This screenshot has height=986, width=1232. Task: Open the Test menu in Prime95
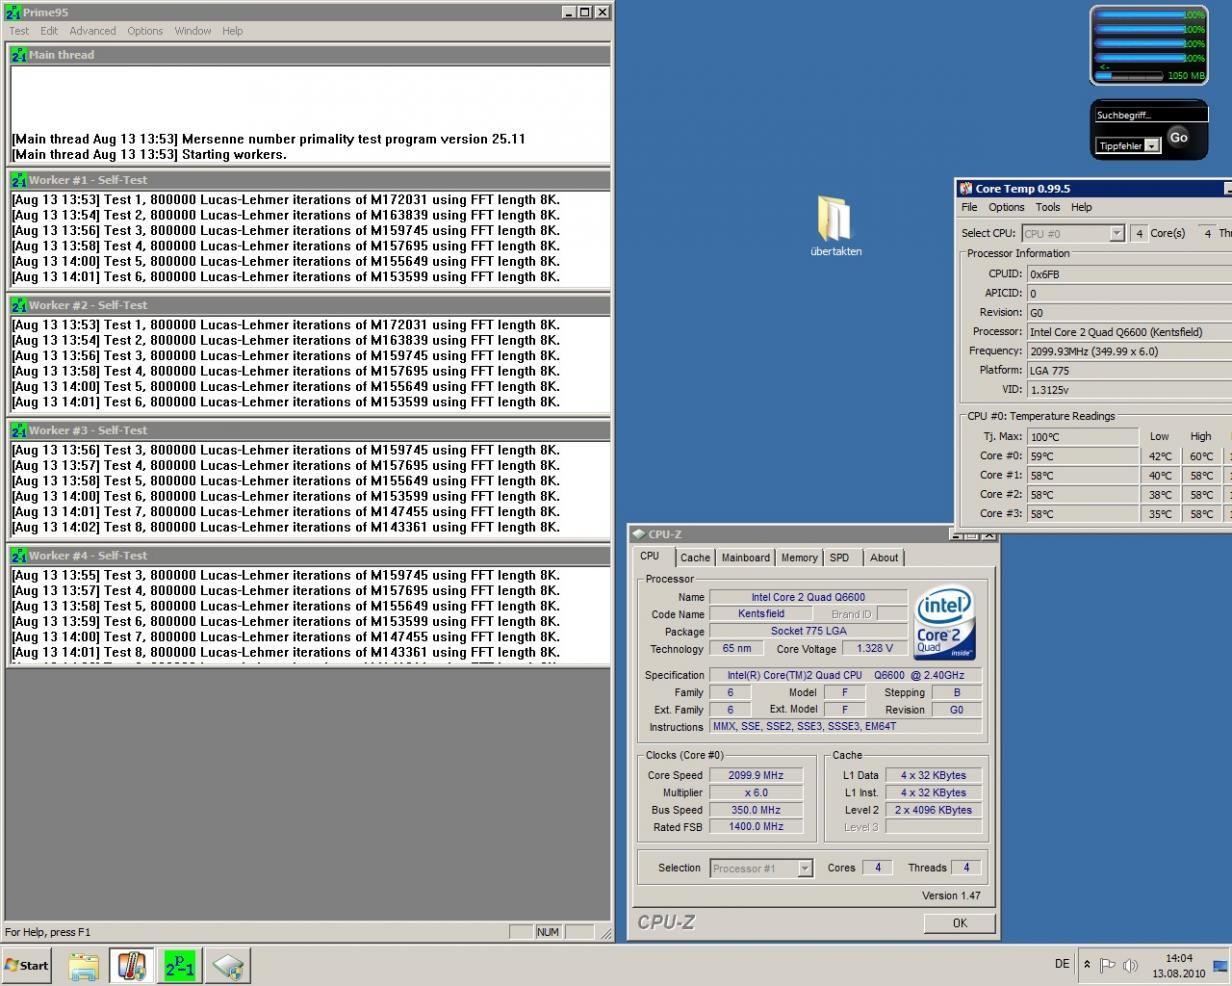click(19, 31)
